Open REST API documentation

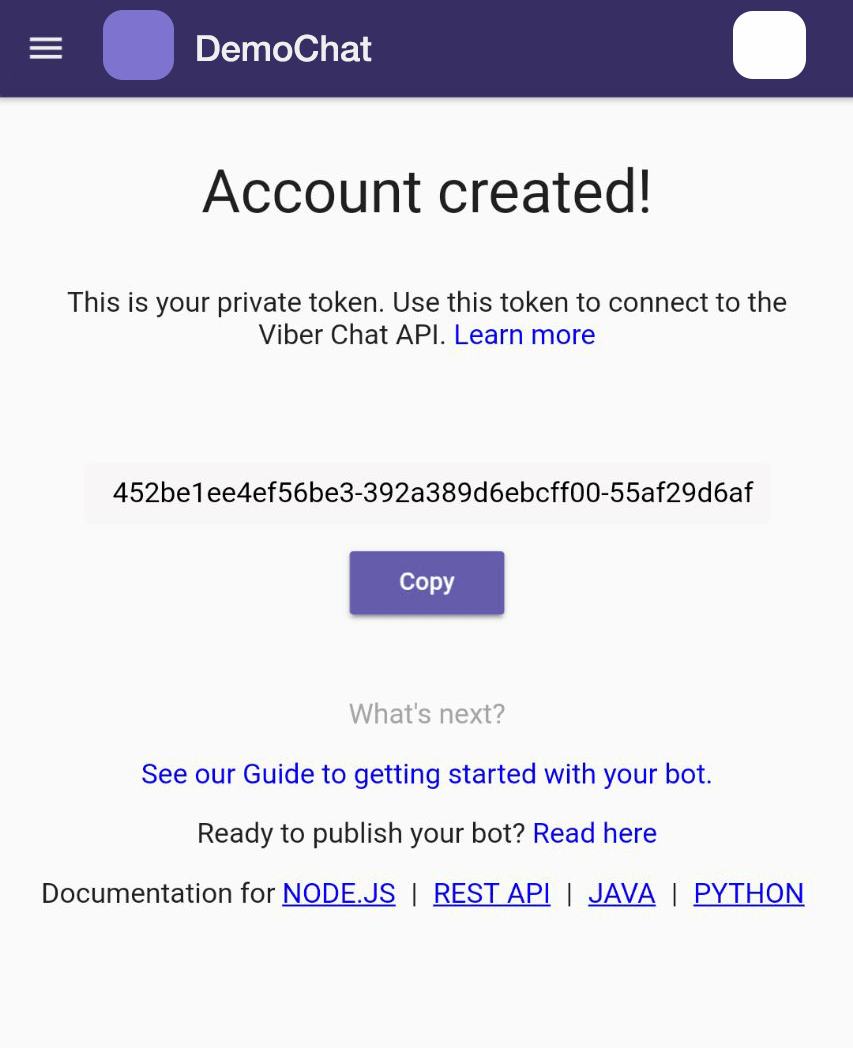(x=491, y=894)
